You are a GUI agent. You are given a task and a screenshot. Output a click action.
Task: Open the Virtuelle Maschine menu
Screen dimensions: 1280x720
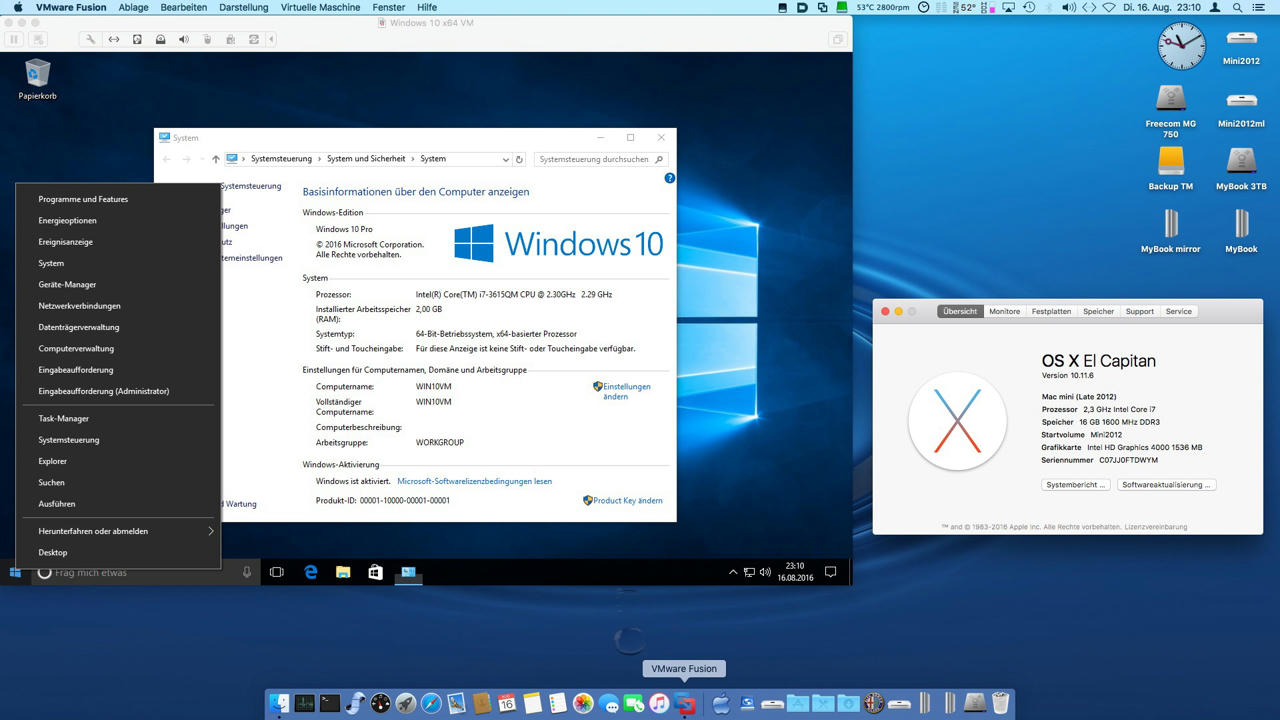[x=320, y=7]
